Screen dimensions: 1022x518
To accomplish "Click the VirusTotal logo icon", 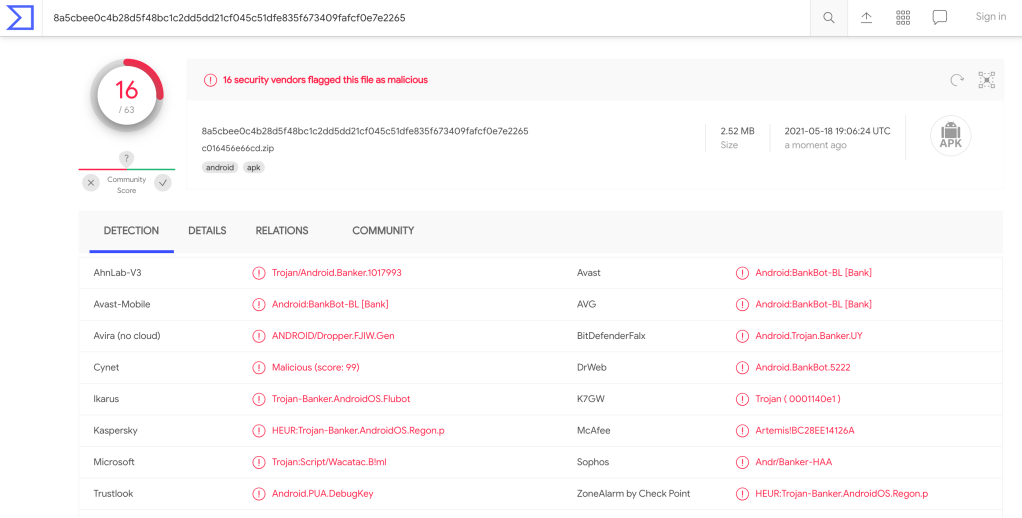I will [20, 17].
